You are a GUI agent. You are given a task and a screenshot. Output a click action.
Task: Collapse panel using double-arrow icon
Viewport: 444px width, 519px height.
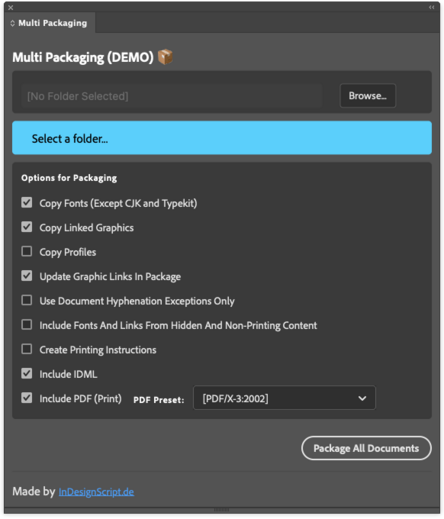(x=431, y=7)
